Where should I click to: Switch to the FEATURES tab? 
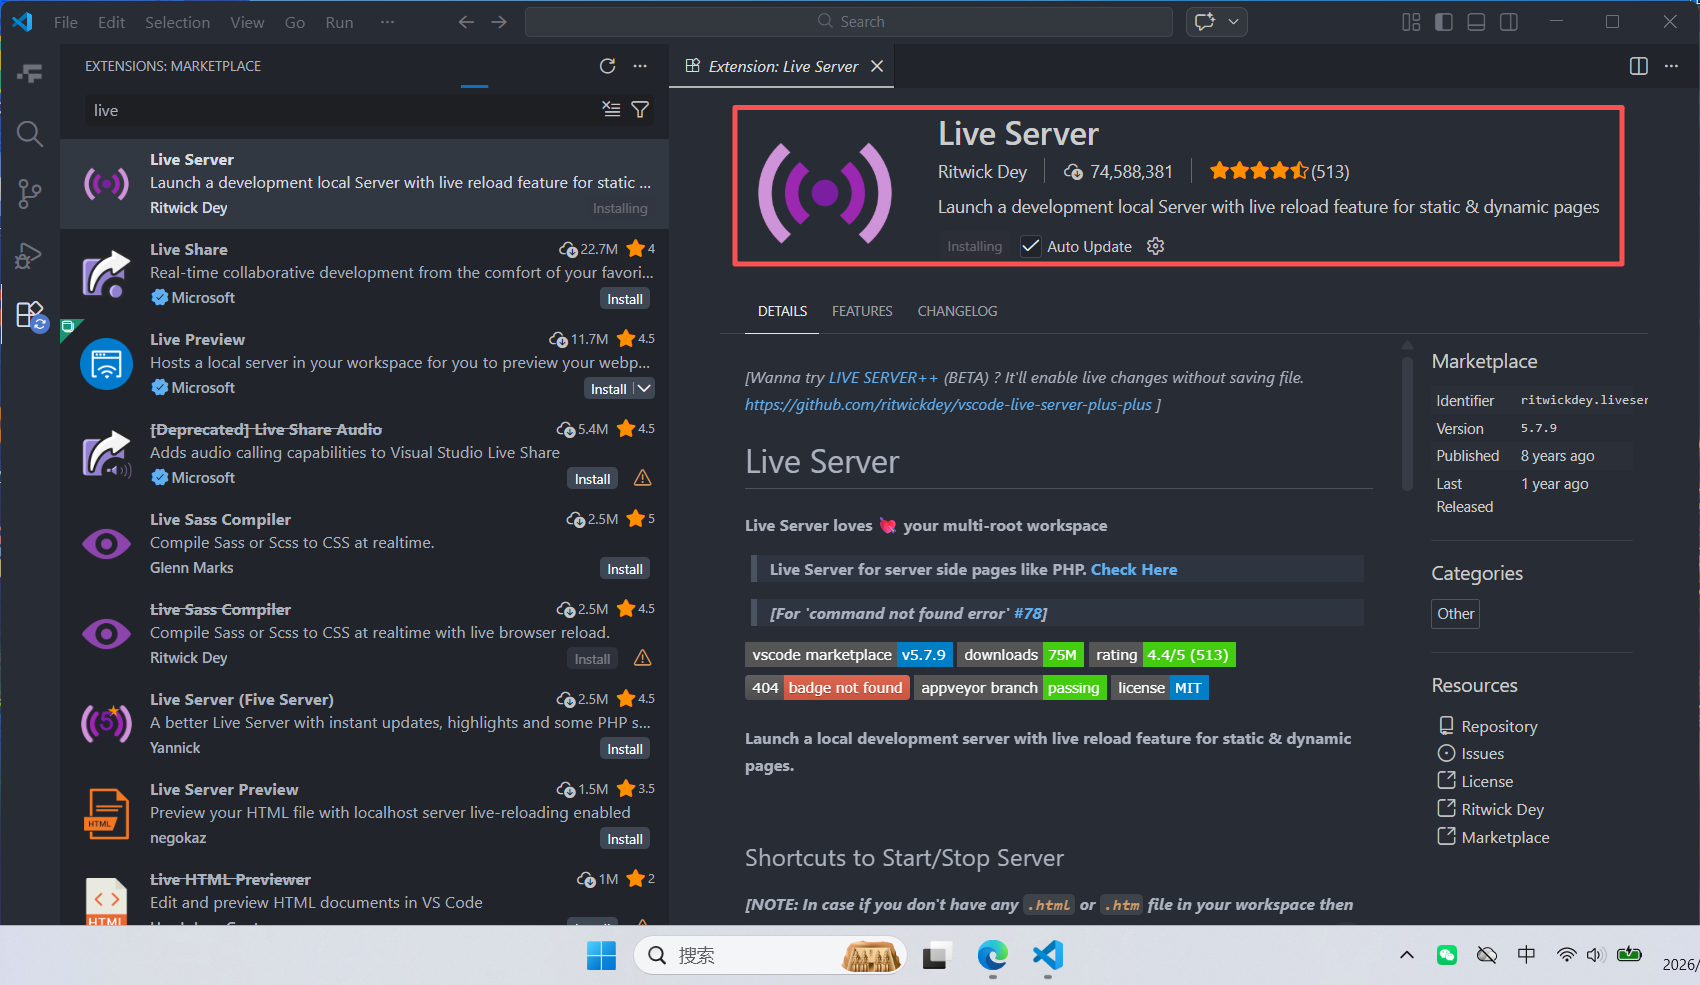(862, 311)
